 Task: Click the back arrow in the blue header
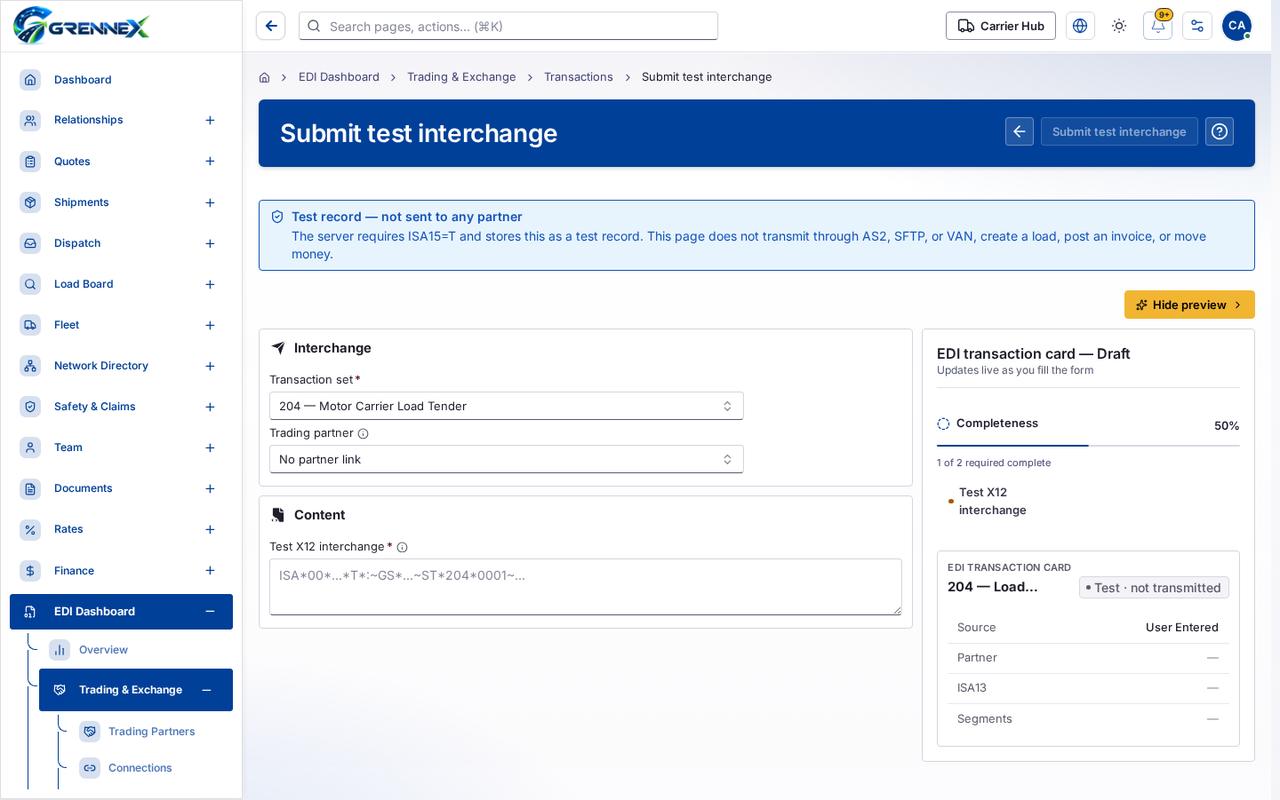[1019, 131]
